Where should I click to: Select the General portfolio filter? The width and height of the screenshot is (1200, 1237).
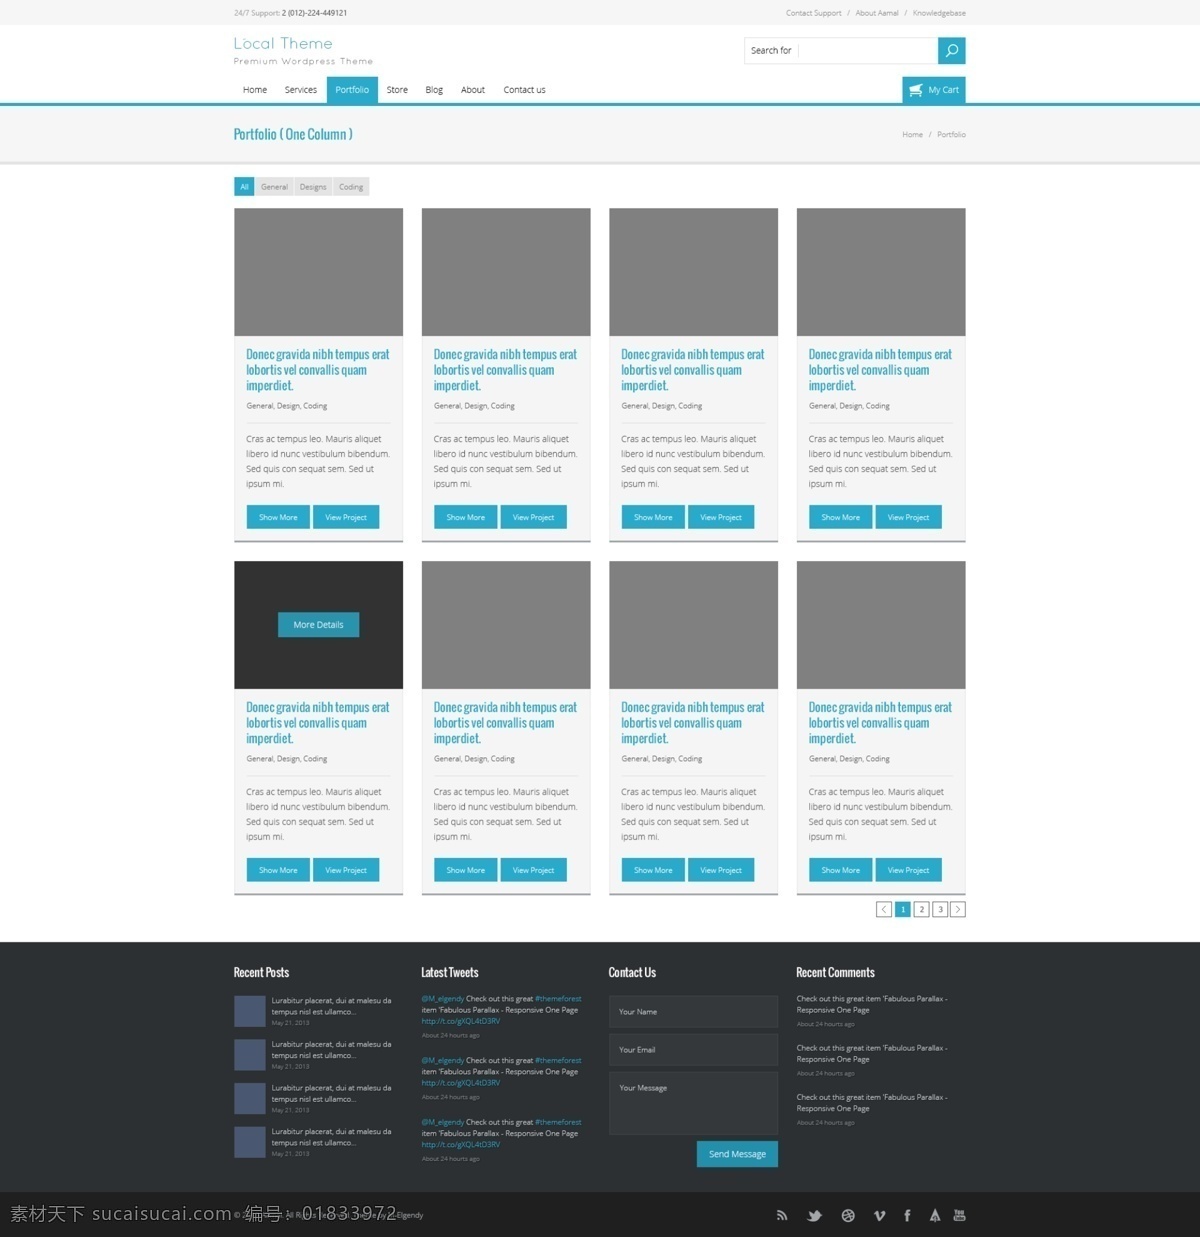point(274,187)
